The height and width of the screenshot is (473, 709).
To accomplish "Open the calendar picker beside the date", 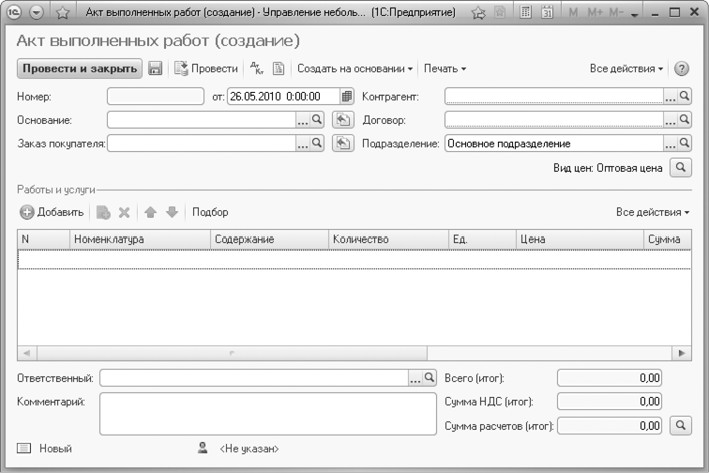I will (x=346, y=97).
